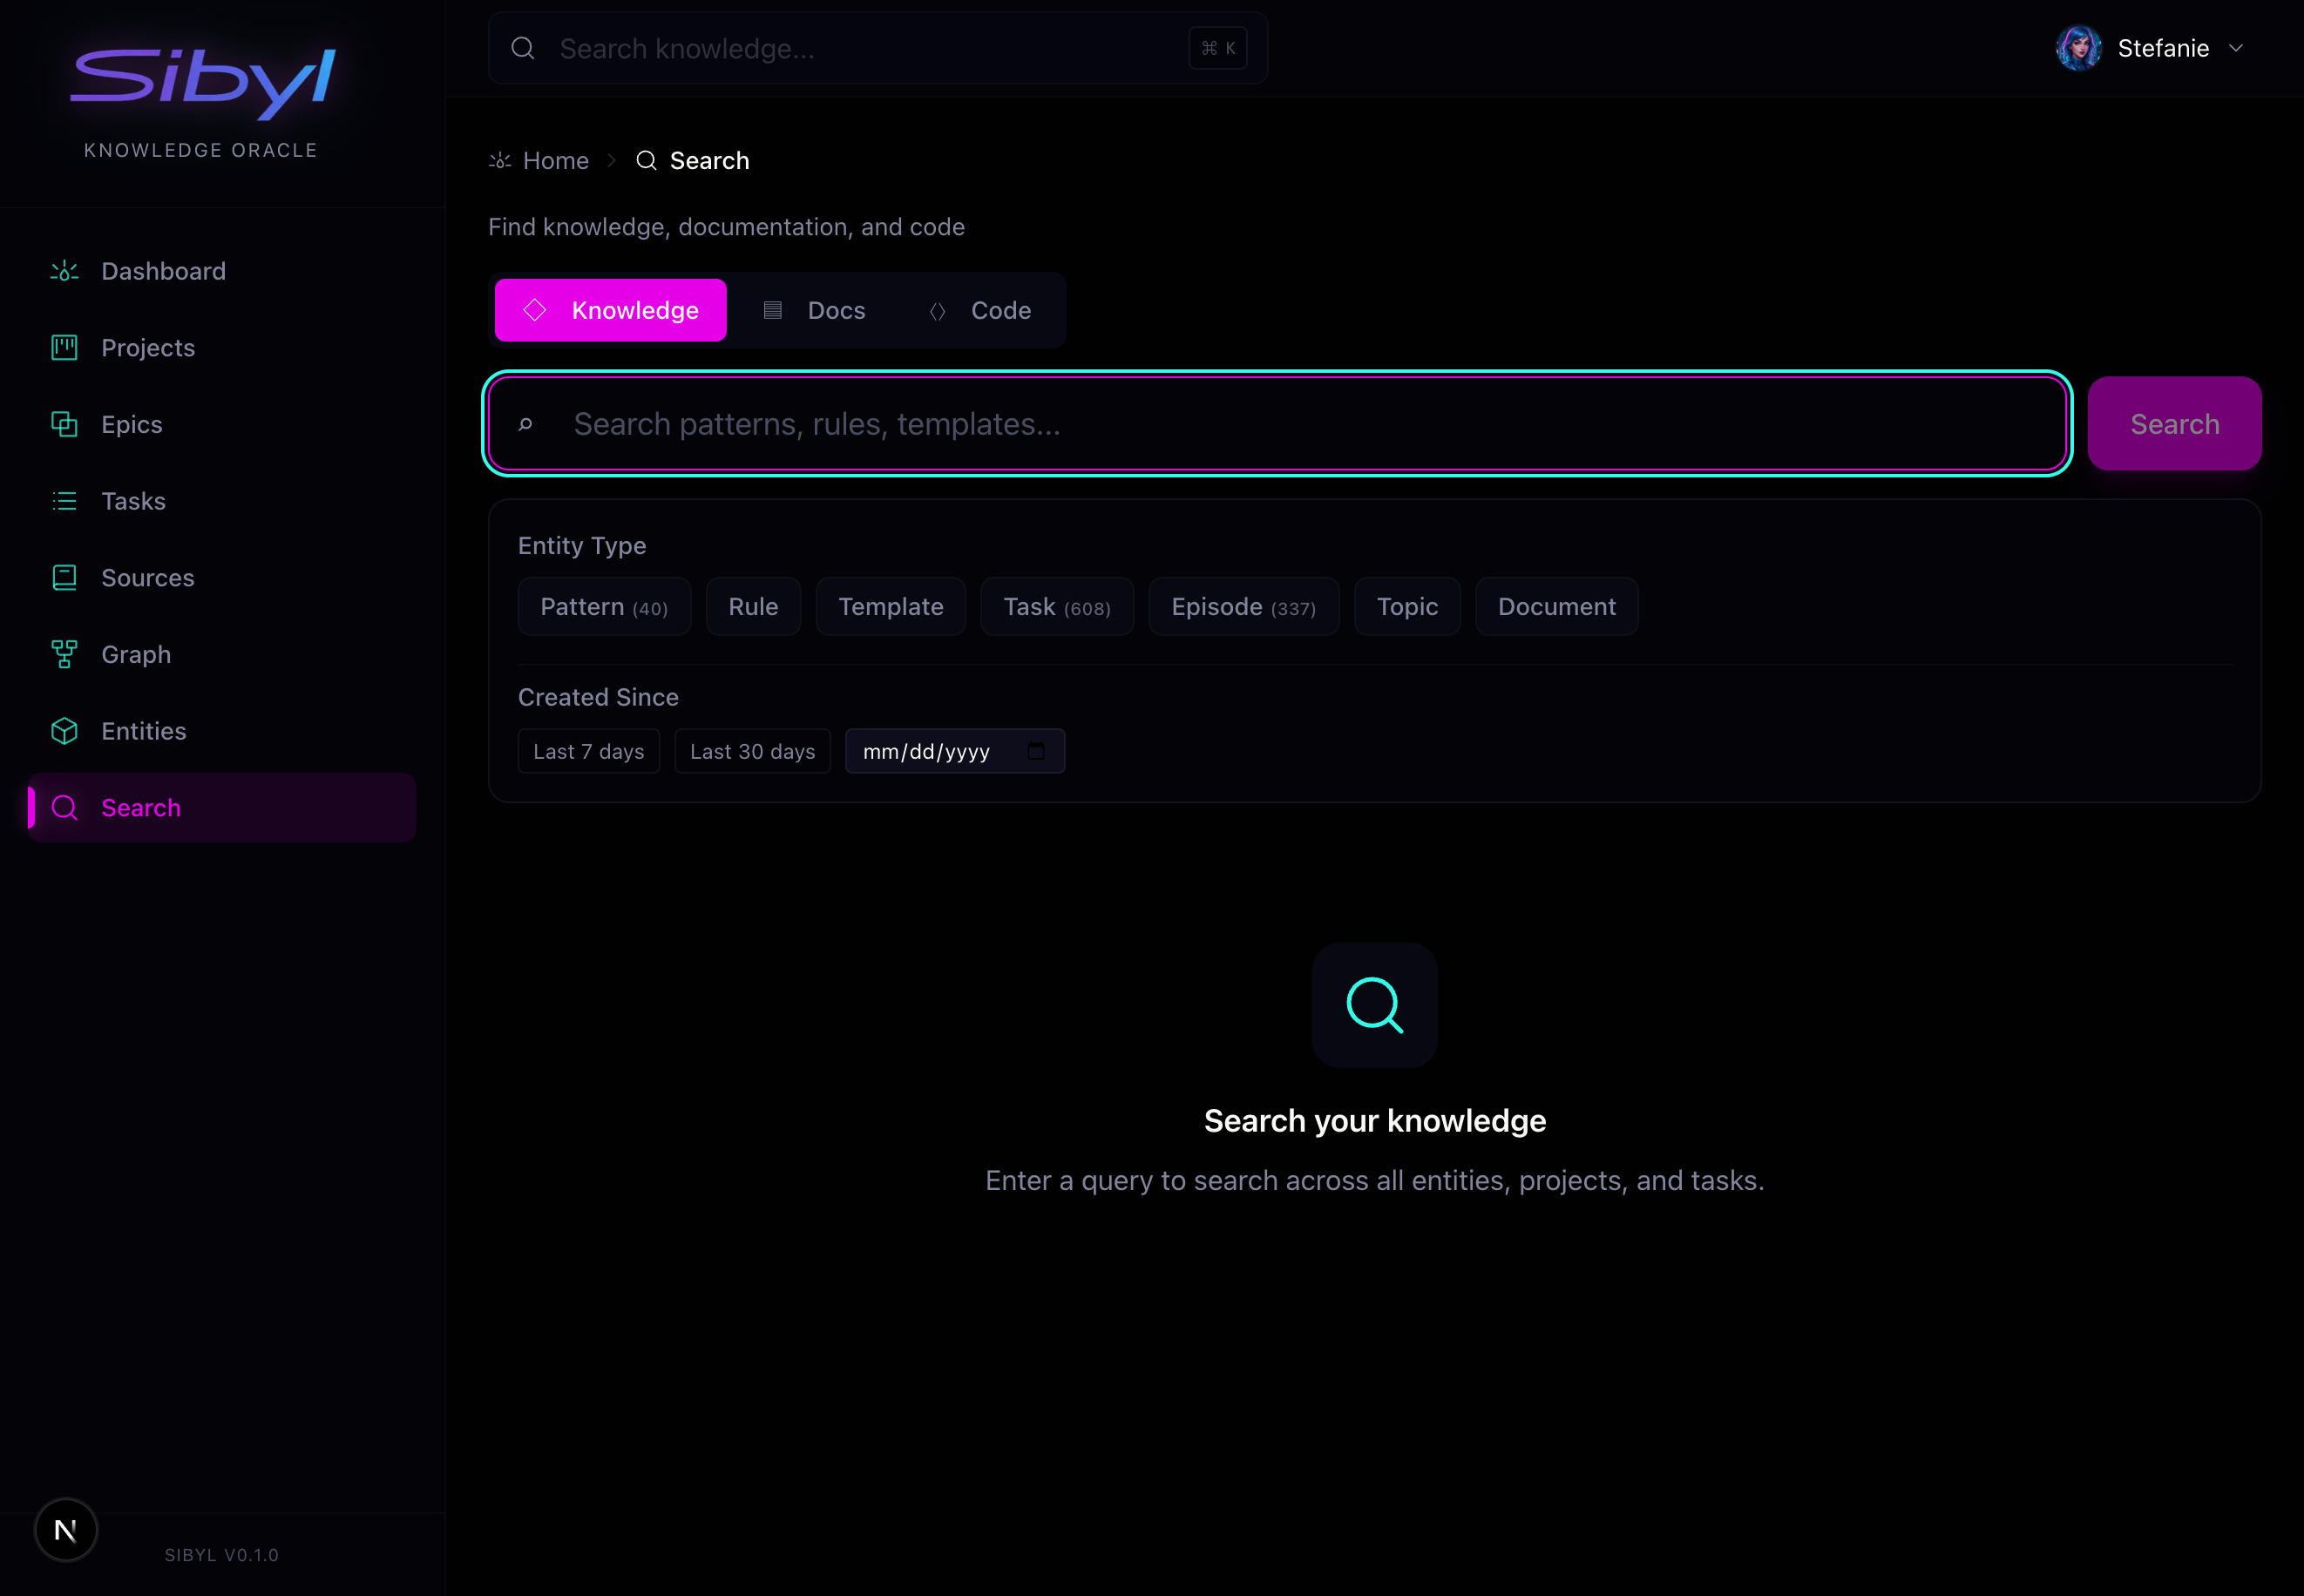
Task: Click the Sources book icon
Action: [x=64, y=578]
